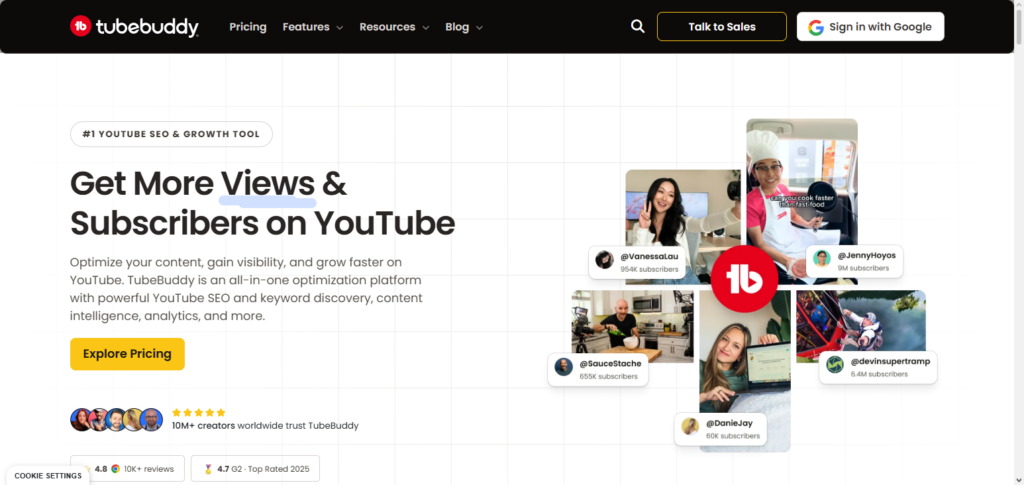Viewport: 1024px width, 485px height.
Task: Expand the Features chevron arrow
Action: (x=340, y=28)
